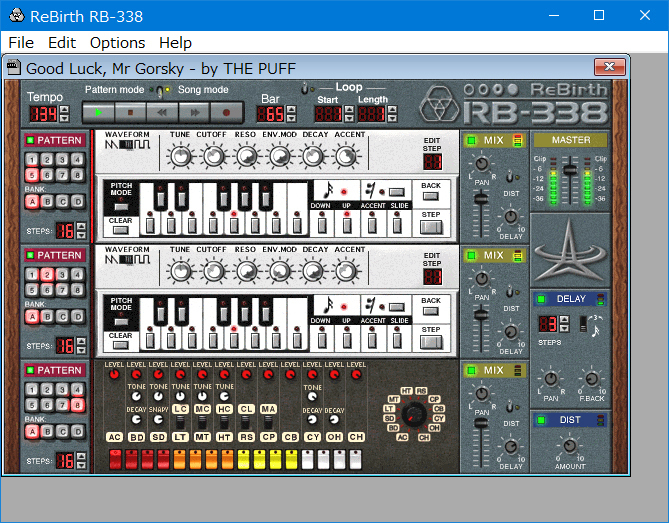Screen dimensions: 669x523
Task: Adjust RESO knob on second synth
Action: coord(247,271)
